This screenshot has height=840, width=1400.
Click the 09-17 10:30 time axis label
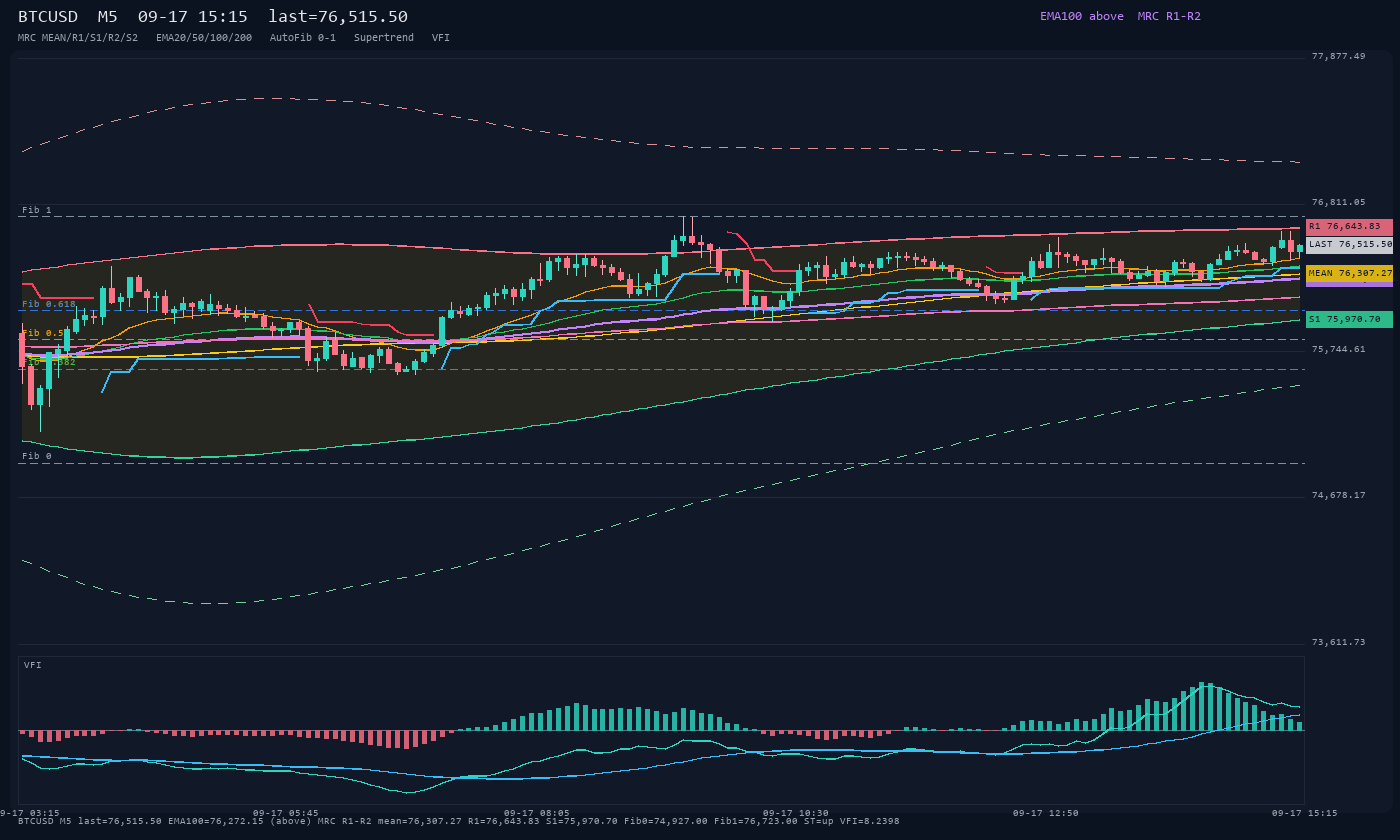click(795, 814)
